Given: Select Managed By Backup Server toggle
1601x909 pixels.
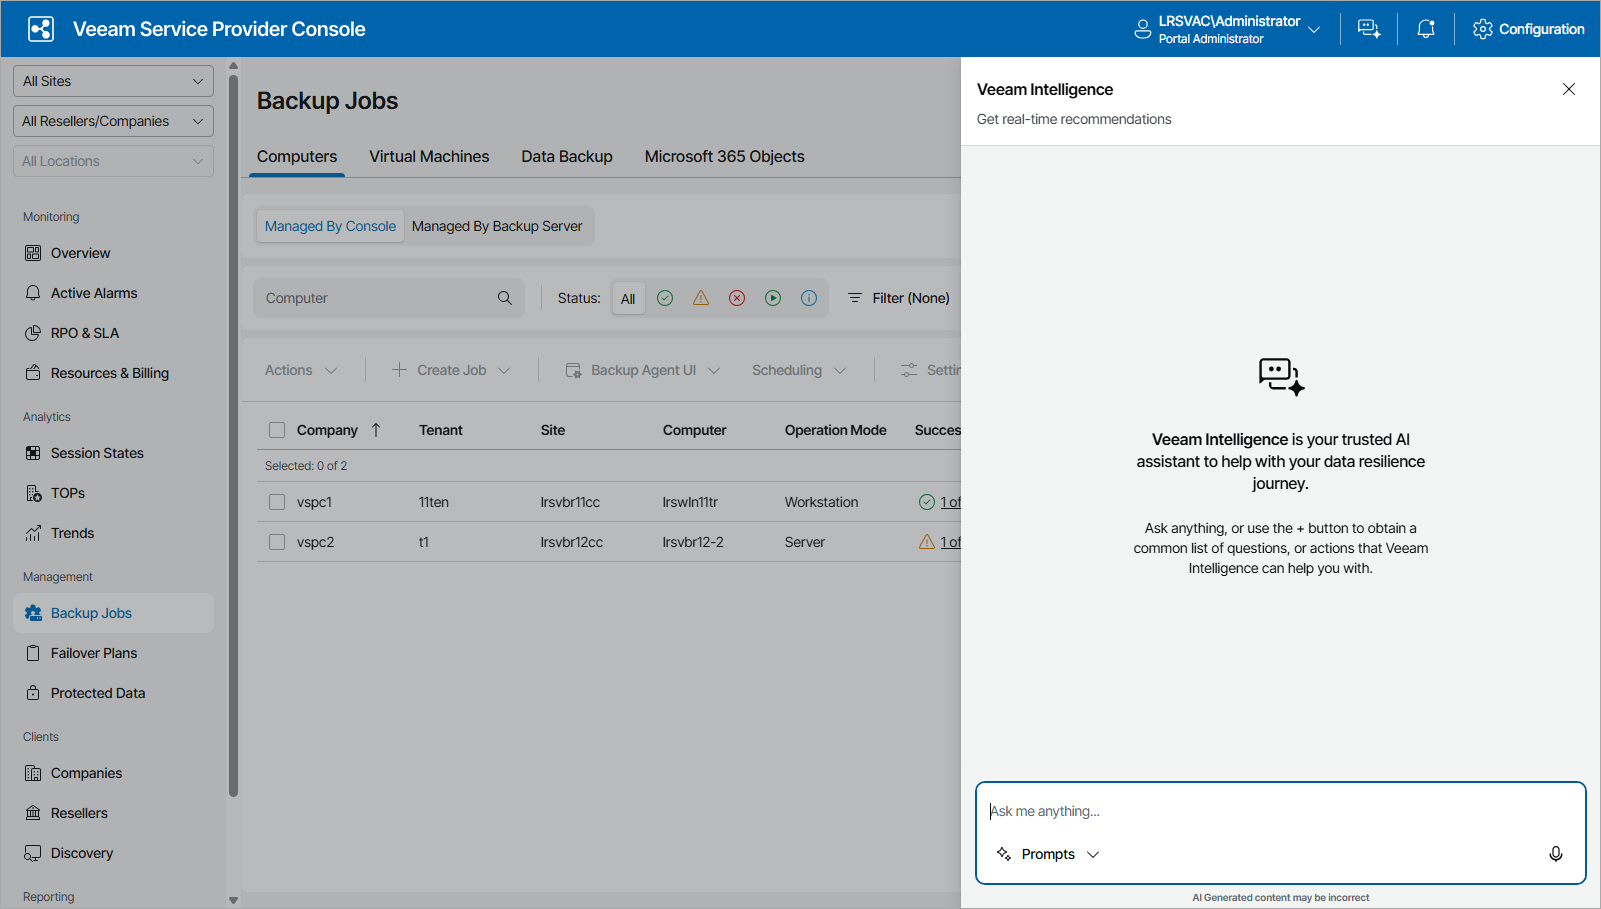Looking at the screenshot, I should tap(497, 226).
